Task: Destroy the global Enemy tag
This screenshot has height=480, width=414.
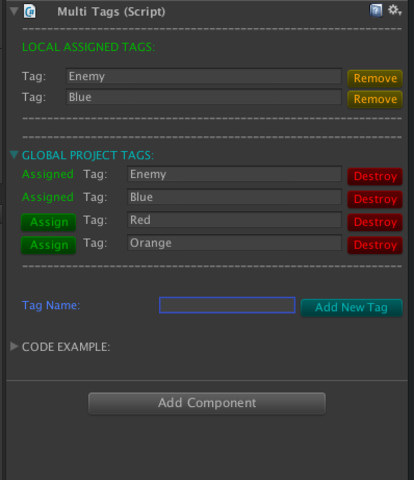Action: point(375,176)
